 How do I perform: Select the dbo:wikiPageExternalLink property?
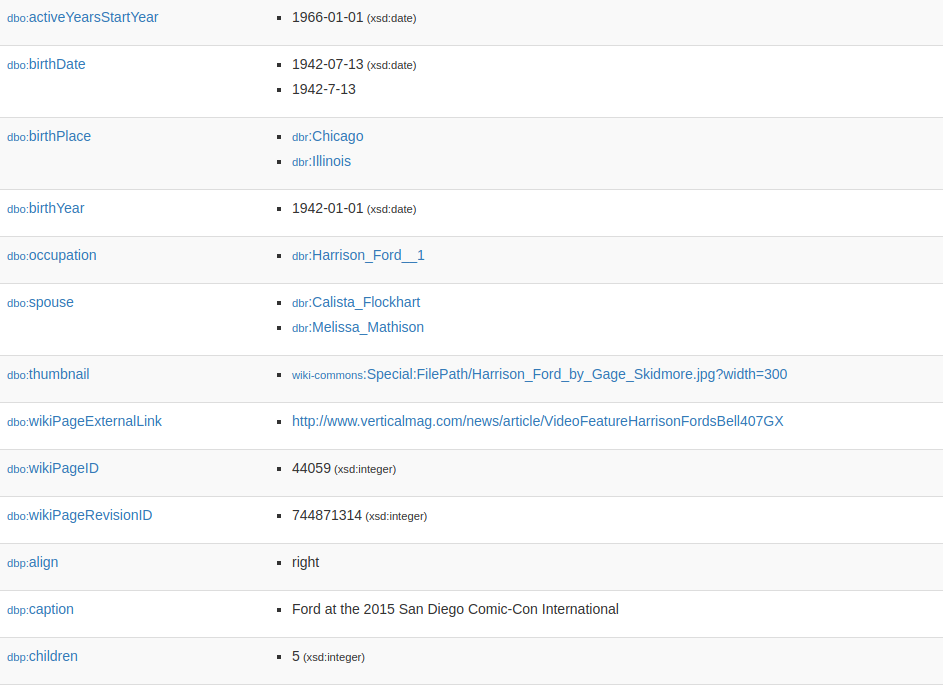click(84, 421)
